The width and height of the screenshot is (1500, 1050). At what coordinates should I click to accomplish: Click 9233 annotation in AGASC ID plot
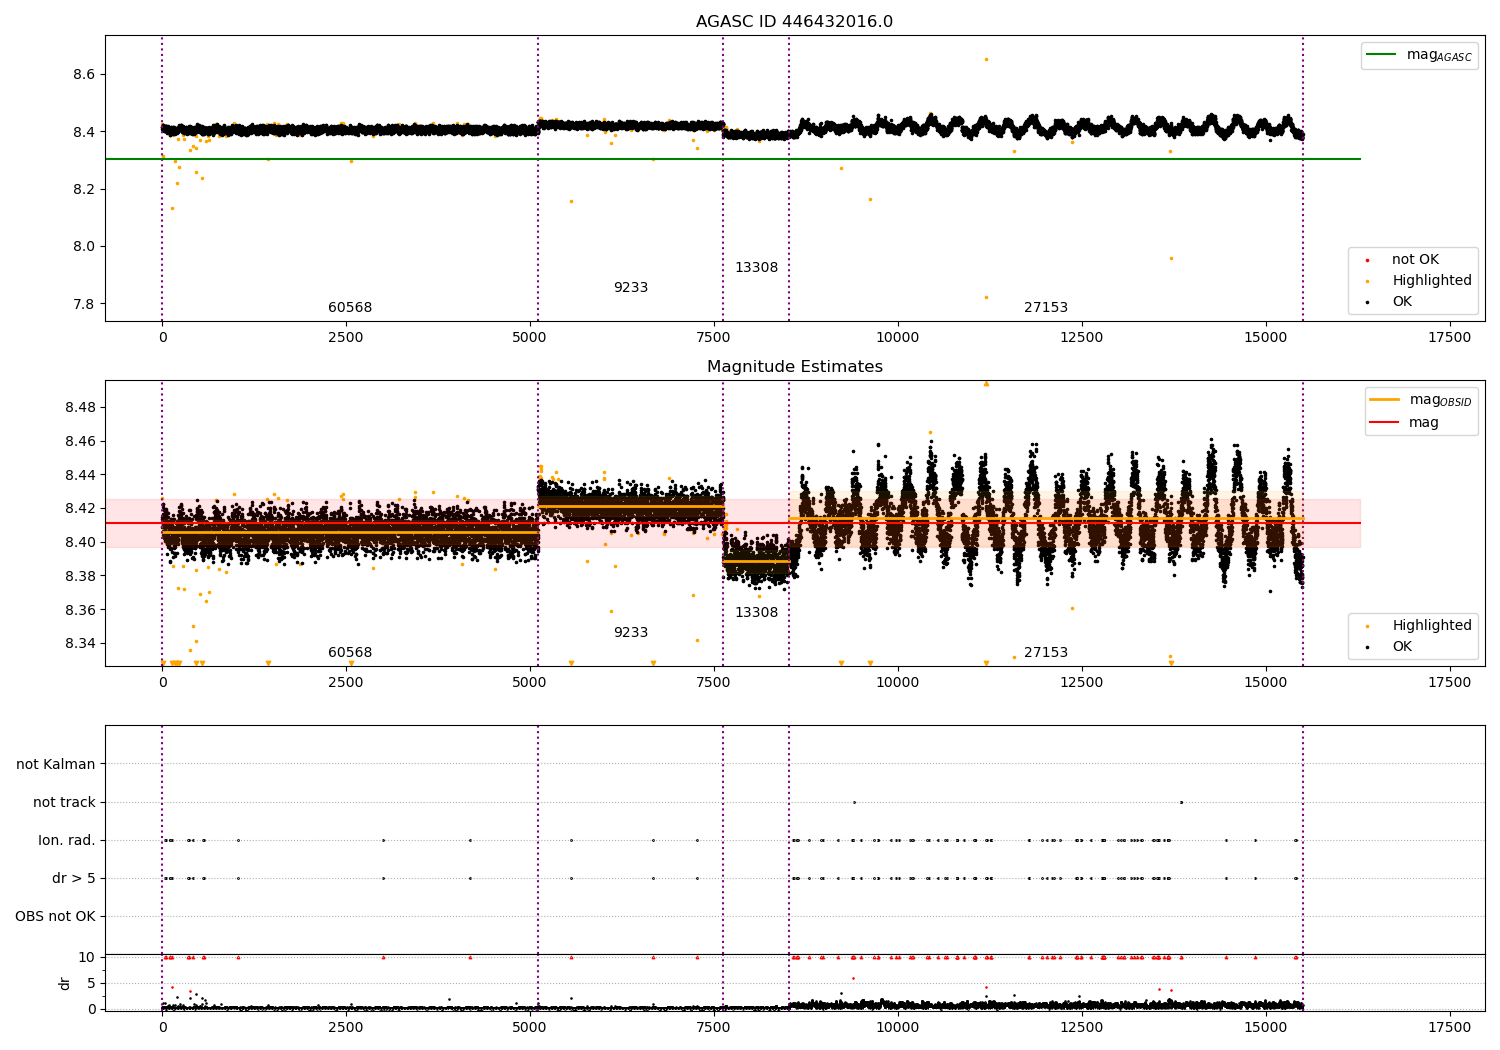631,287
